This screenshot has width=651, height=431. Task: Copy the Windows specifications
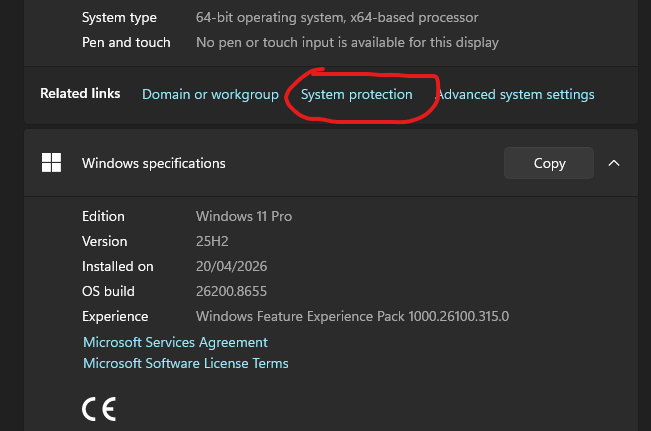click(549, 163)
